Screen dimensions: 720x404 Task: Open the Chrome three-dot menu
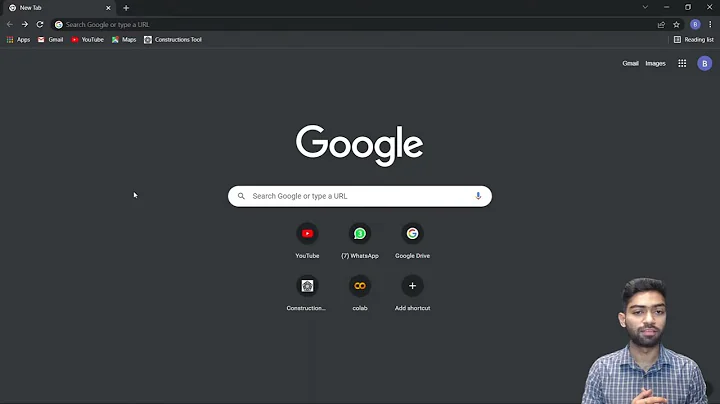tap(710, 24)
